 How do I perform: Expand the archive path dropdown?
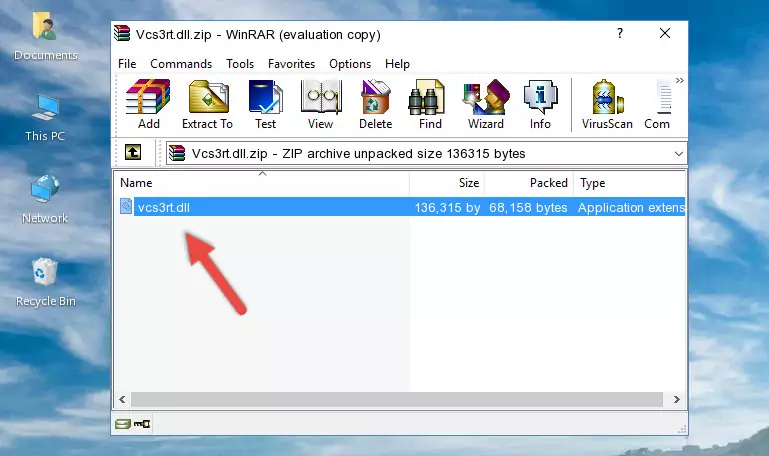(x=678, y=153)
